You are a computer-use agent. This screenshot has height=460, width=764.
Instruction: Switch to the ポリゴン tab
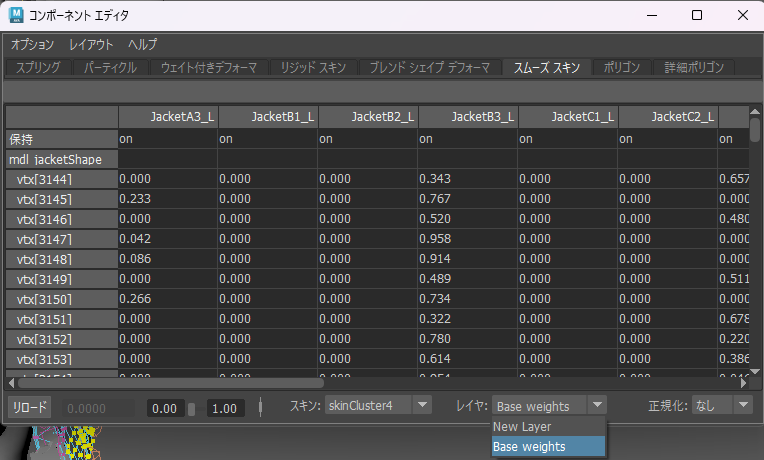(x=622, y=67)
